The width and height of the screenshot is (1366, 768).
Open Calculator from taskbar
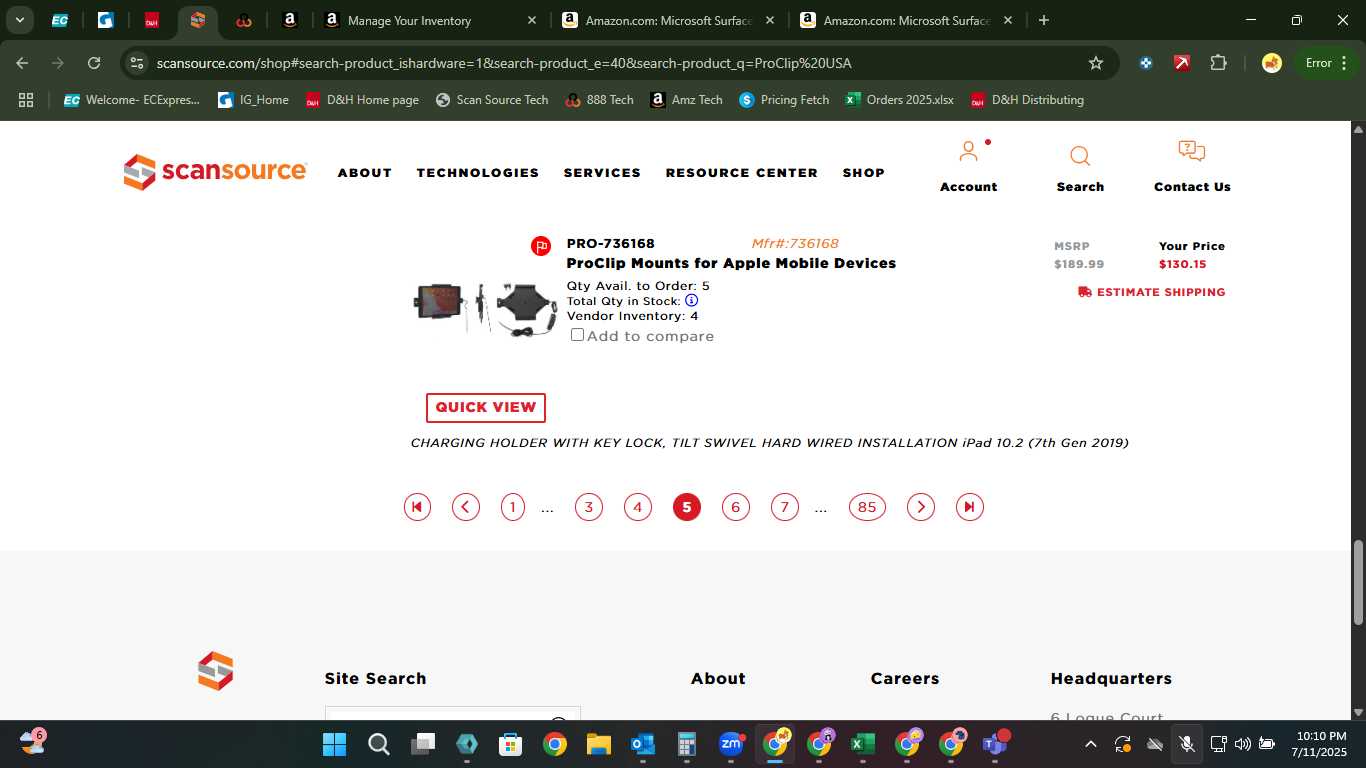[687, 744]
